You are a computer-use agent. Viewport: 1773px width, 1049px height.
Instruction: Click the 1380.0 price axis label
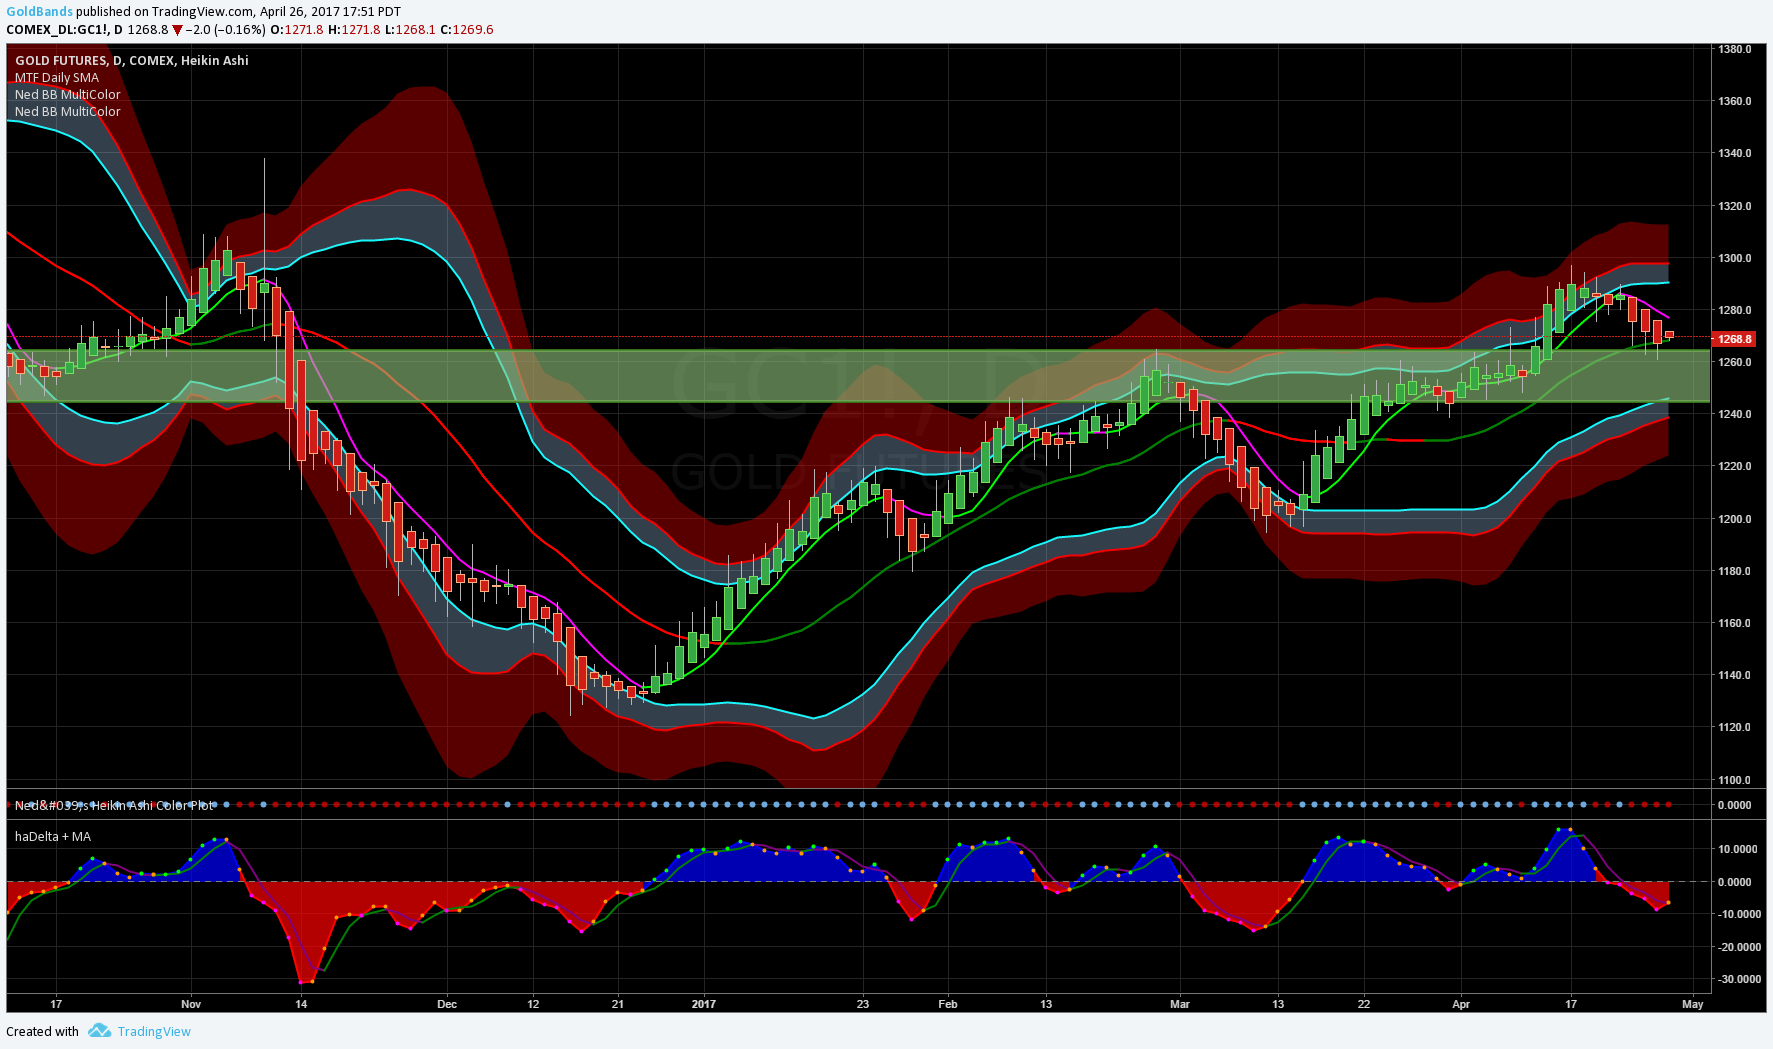1735,49
